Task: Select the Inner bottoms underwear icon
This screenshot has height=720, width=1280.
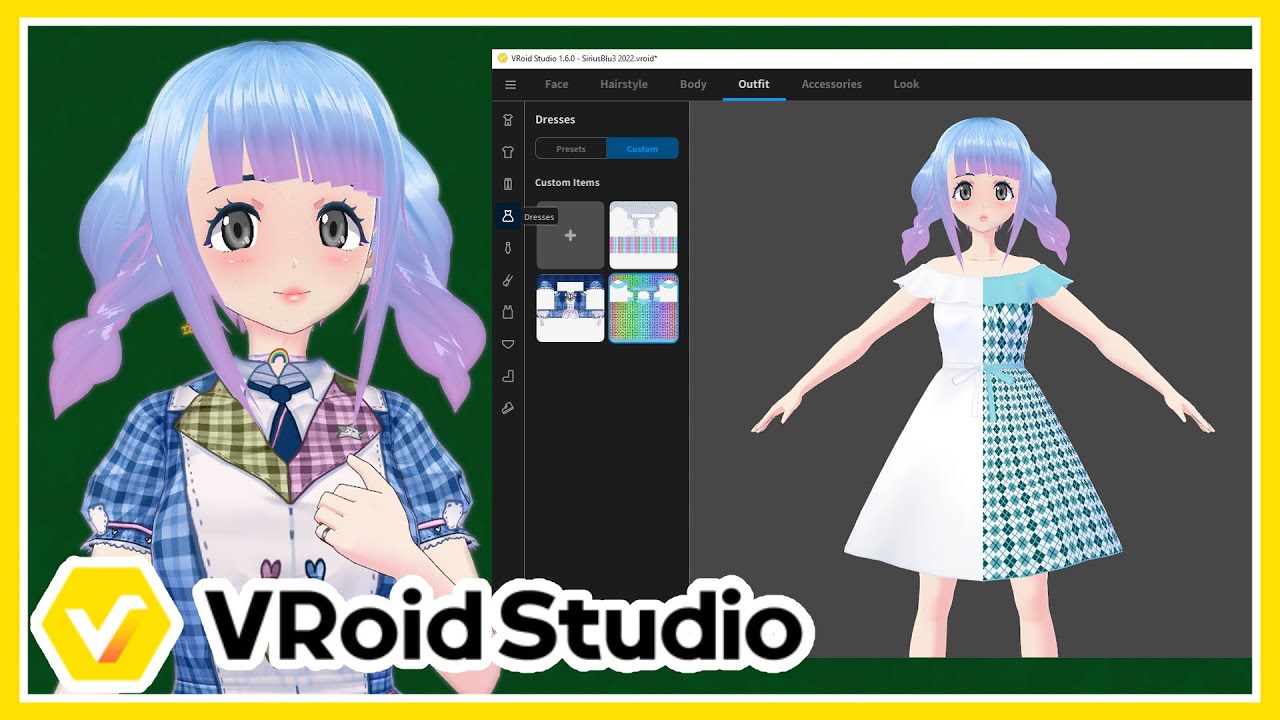Action: (x=508, y=344)
